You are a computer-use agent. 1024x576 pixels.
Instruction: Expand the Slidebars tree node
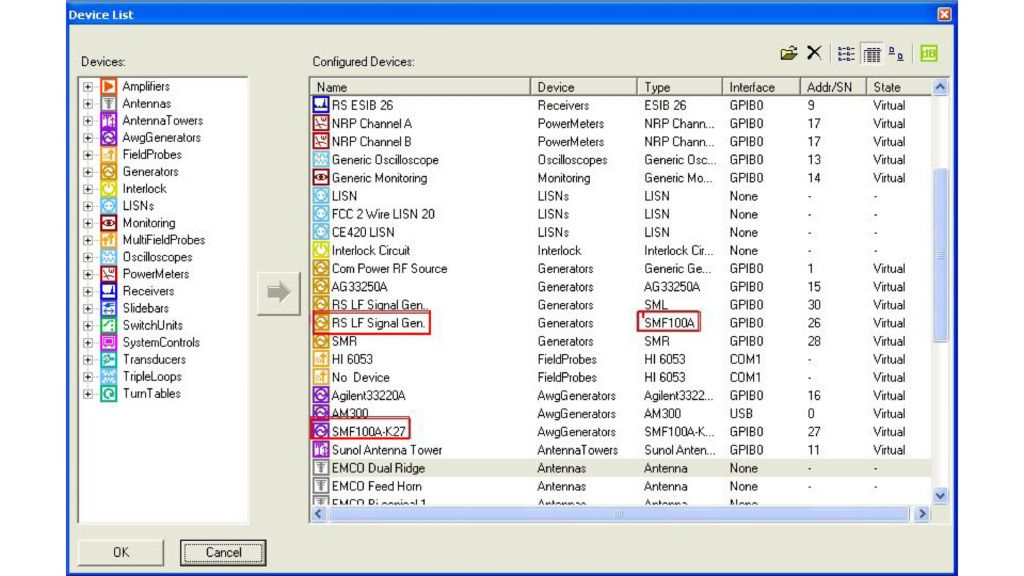click(x=88, y=308)
